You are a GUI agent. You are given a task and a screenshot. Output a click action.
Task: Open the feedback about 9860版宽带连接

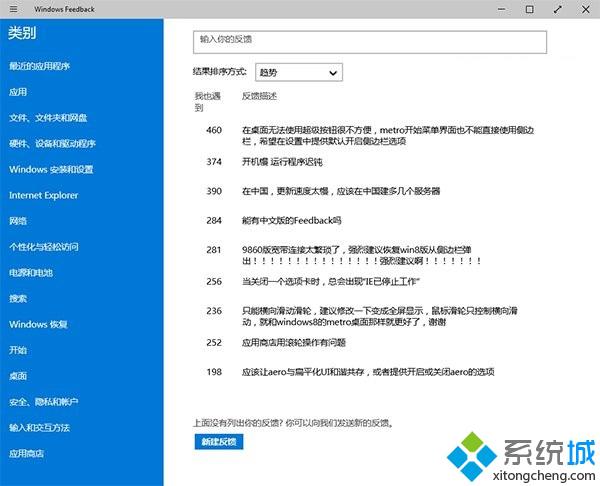click(x=361, y=255)
